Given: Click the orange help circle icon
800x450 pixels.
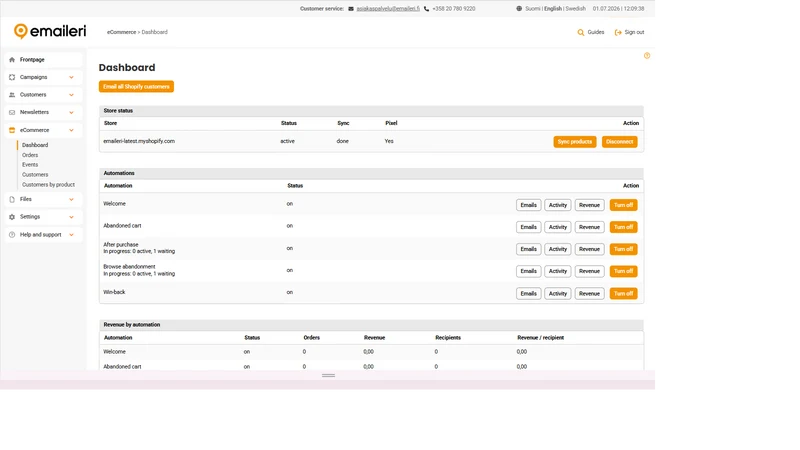Looking at the screenshot, I should [647, 56].
